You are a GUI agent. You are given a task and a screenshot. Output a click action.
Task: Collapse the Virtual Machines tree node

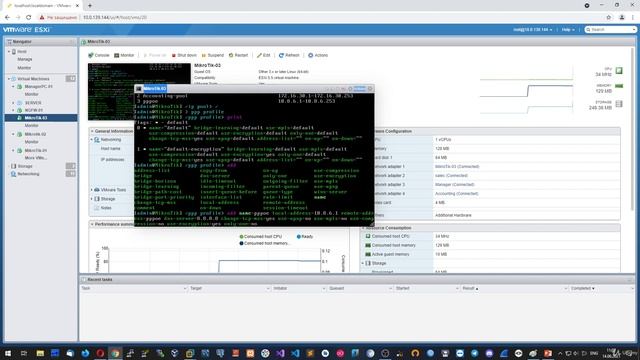[x=9, y=79]
